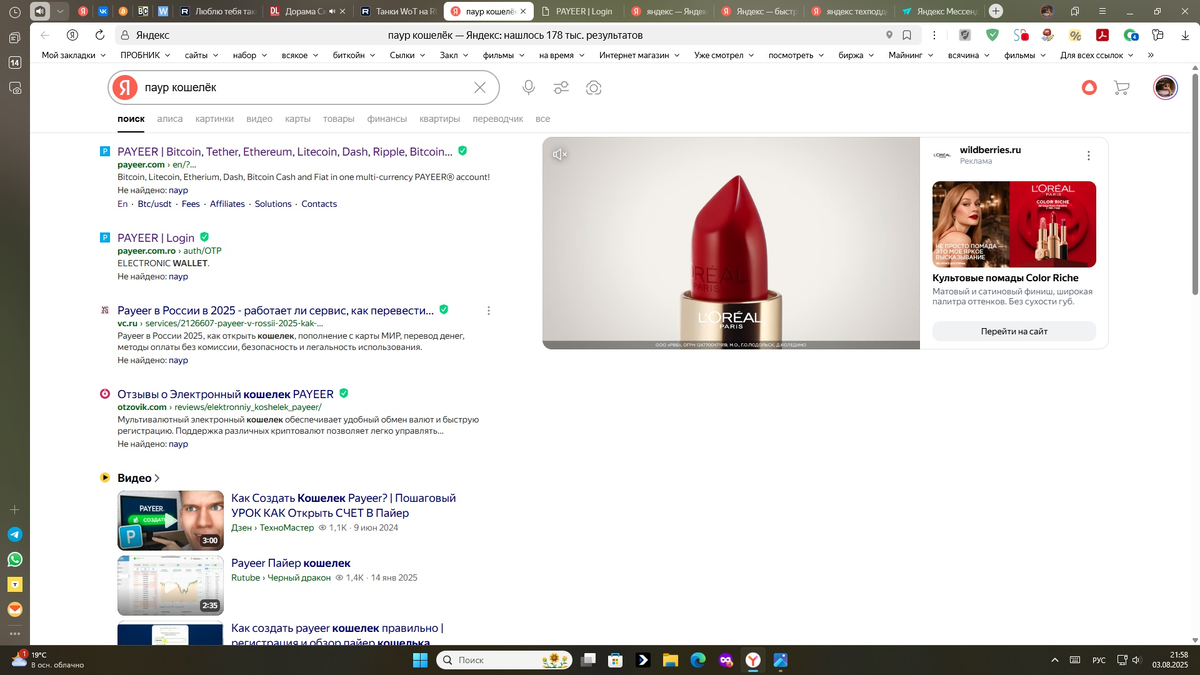
Task: Open three-dot menu of wildberries ad
Action: [x=1089, y=156]
